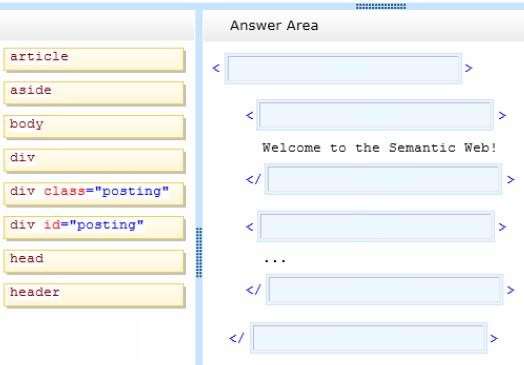
Task: Pick the header option tile
Action: point(94,295)
